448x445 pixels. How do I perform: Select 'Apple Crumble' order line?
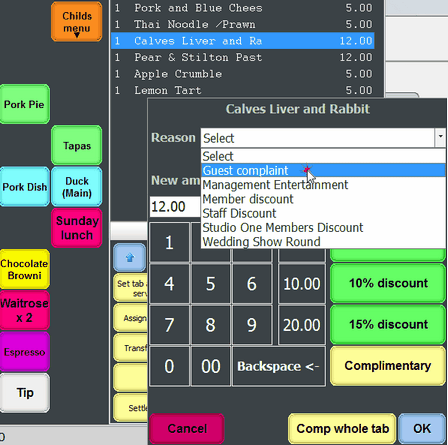click(243, 74)
